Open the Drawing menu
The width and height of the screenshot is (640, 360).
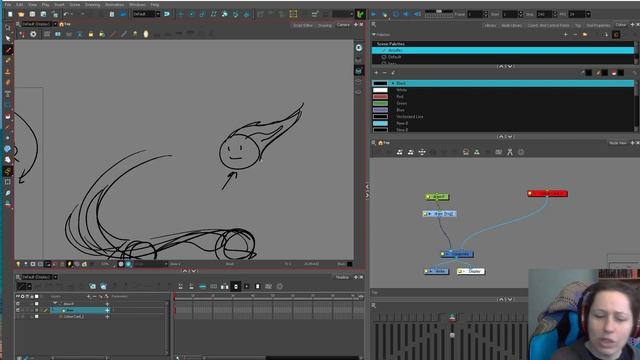click(93, 4)
